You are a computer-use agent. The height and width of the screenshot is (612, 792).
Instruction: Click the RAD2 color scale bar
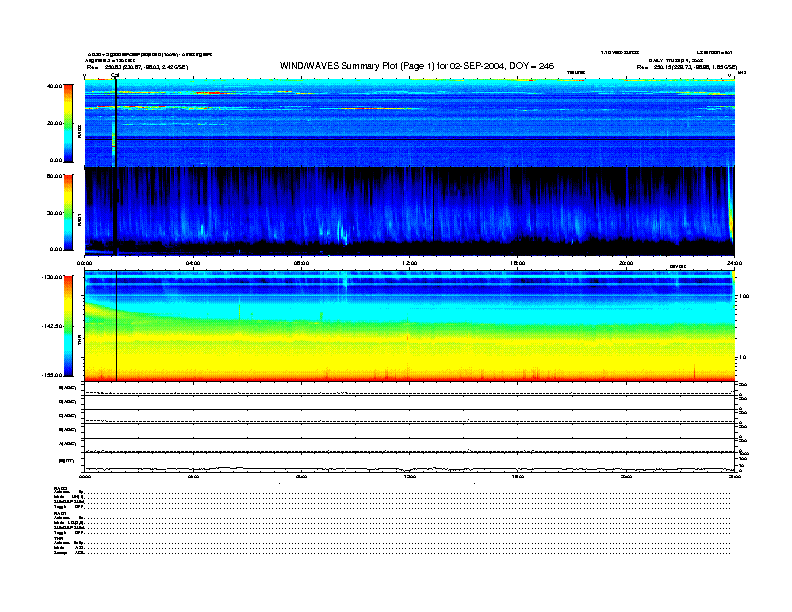click(68, 122)
